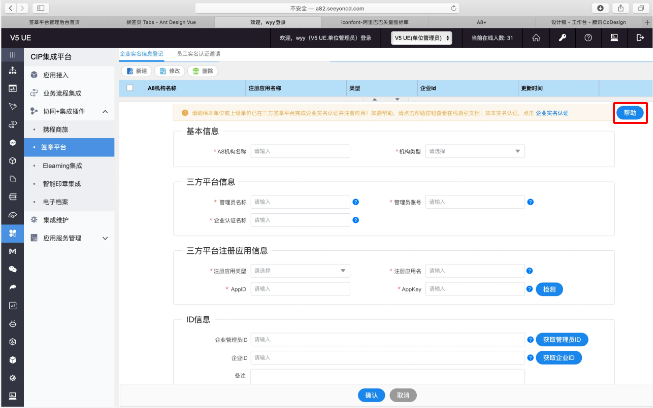Expand the 应用服务管理 menu group
This screenshot has height=408, width=653.
pos(105,238)
